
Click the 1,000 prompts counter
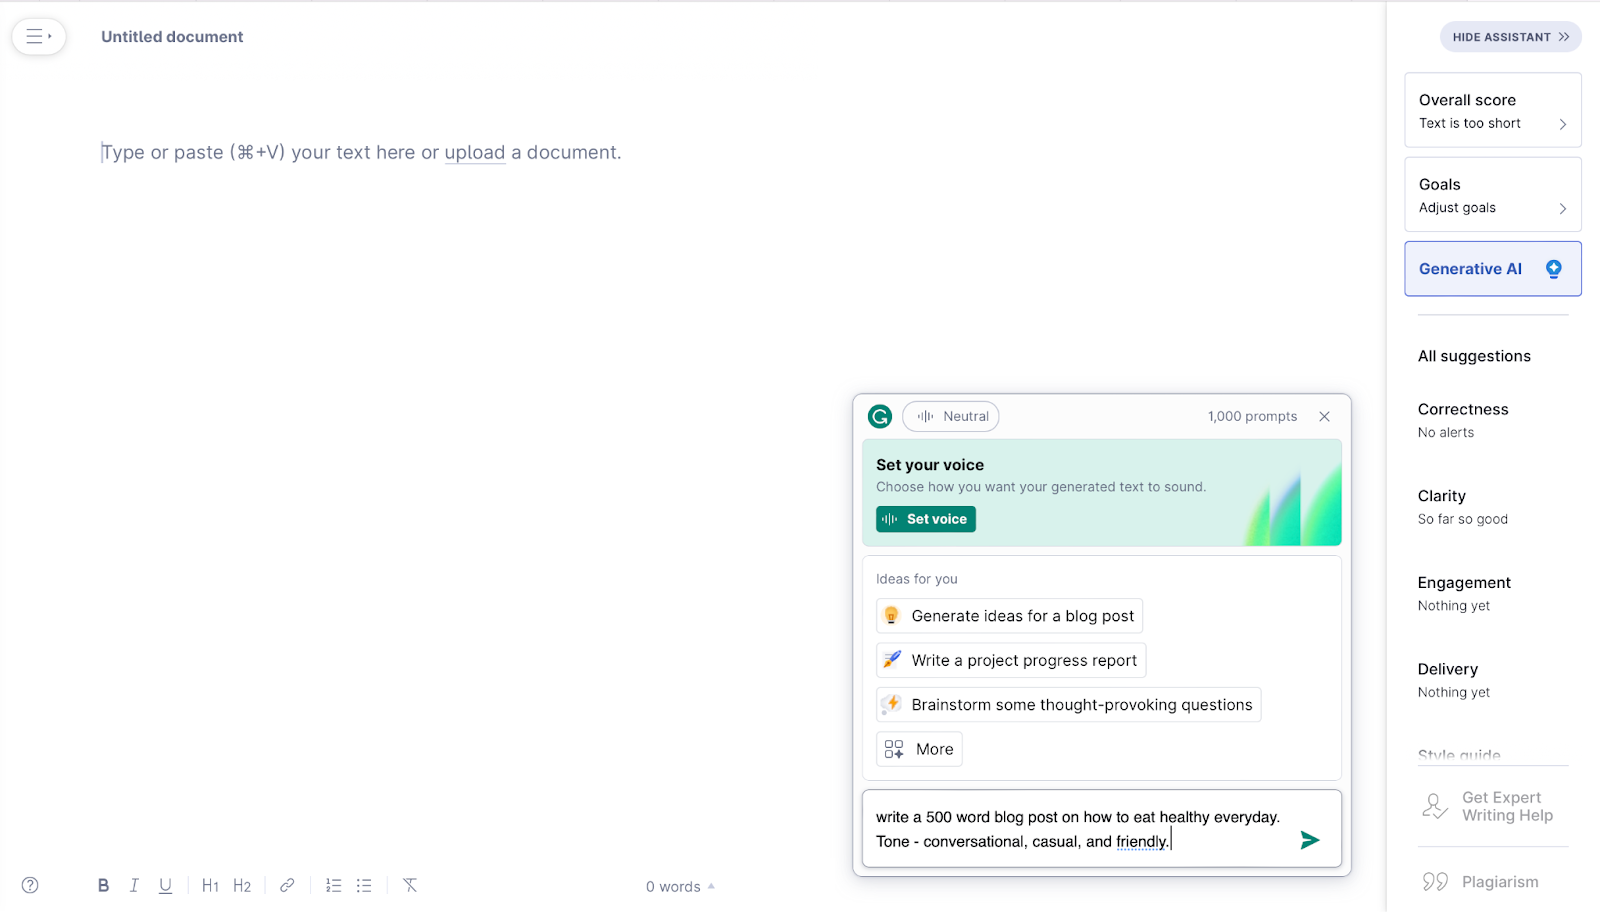click(x=1252, y=416)
